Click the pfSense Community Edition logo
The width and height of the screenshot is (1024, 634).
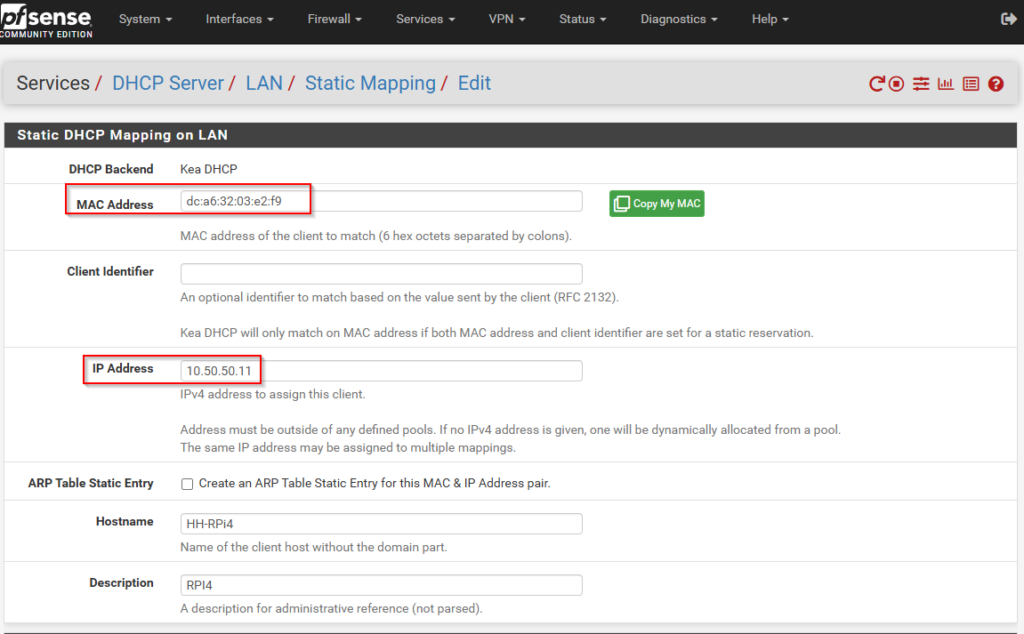(46, 21)
